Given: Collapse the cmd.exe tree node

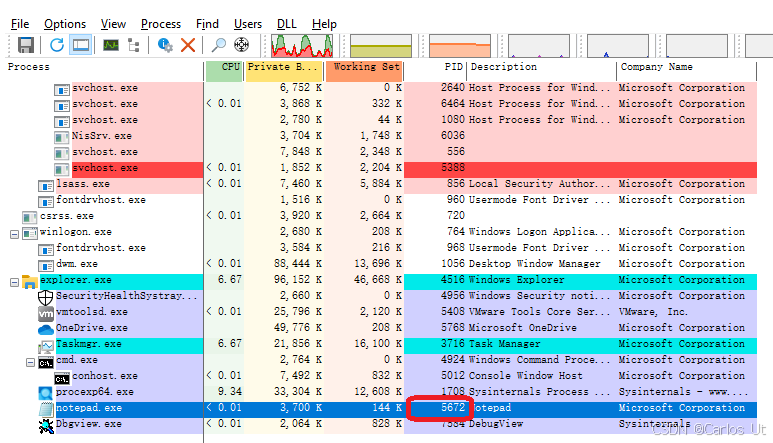Looking at the screenshot, I should tap(30, 363).
